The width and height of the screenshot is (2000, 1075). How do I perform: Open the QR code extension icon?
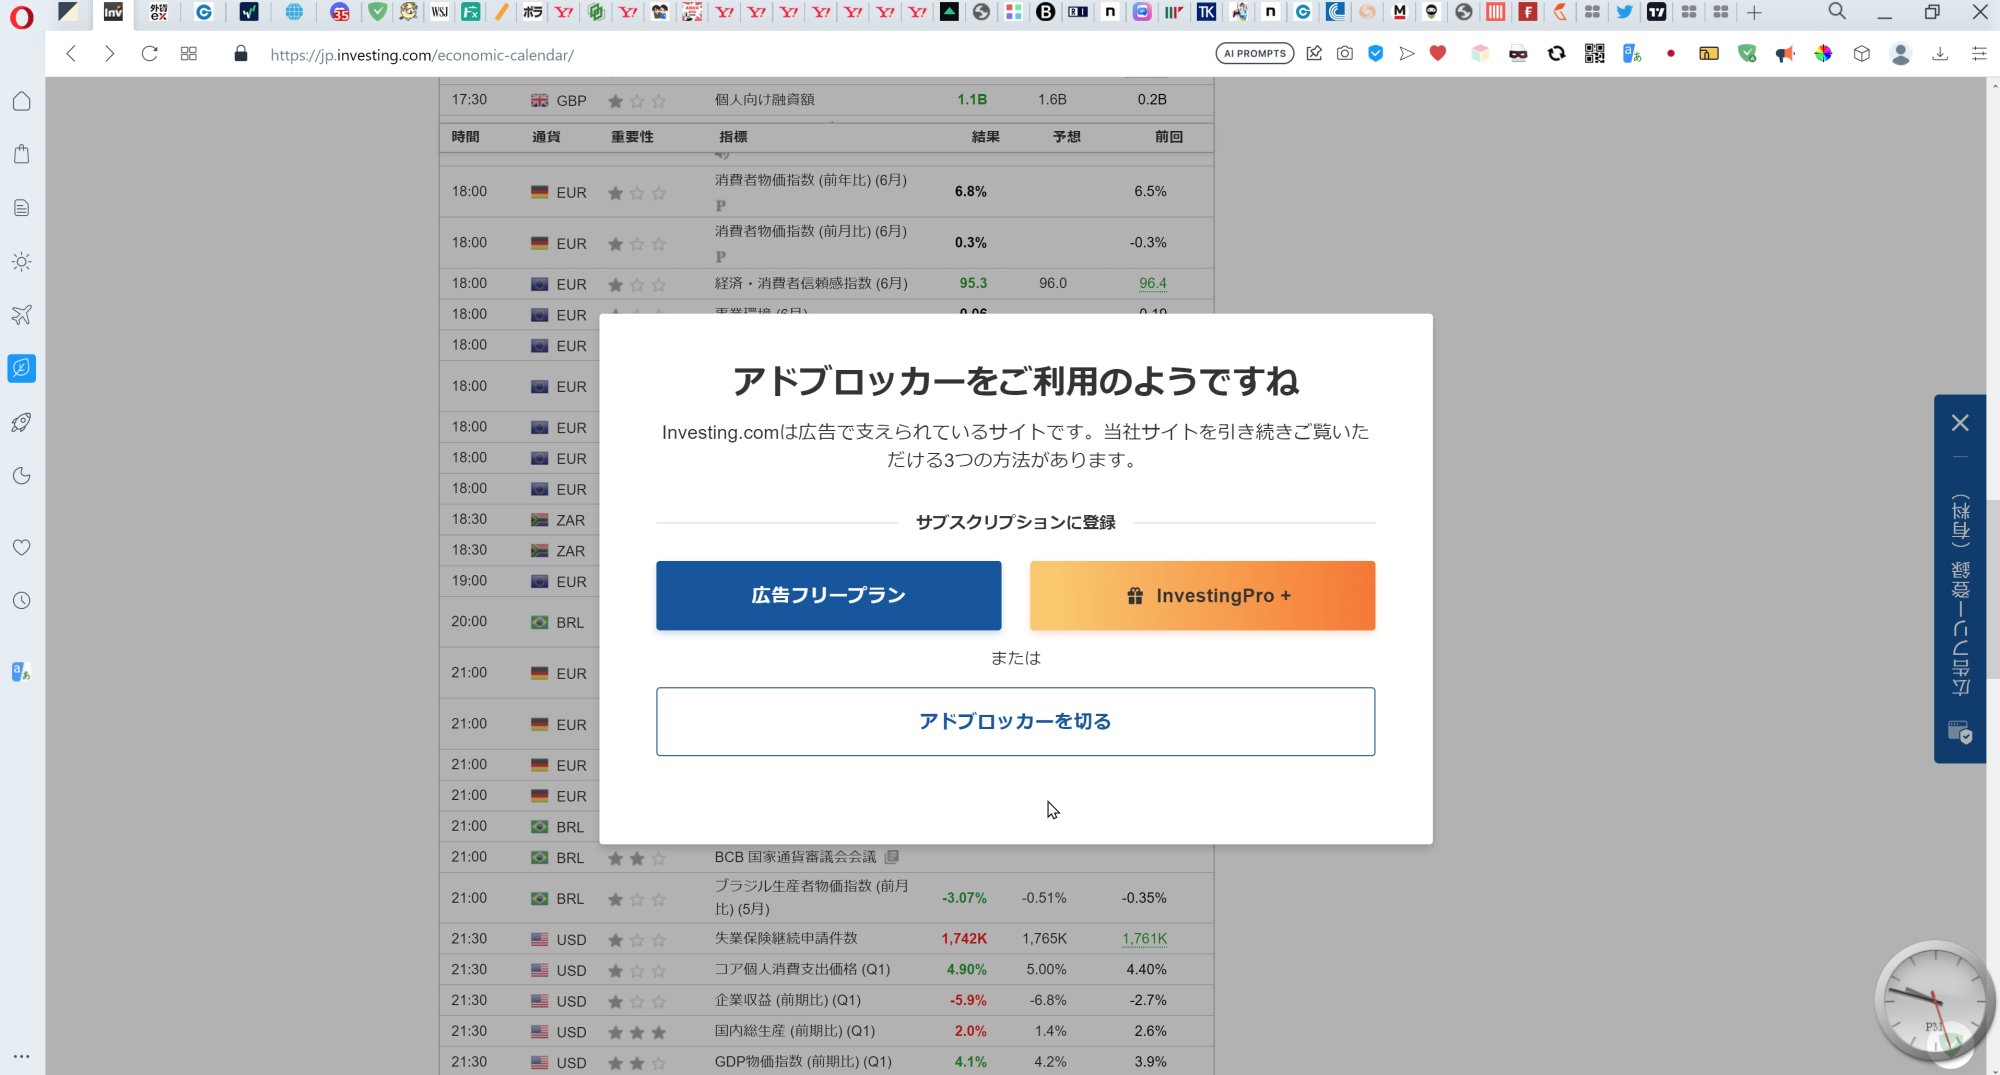click(x=1595, y=54)
